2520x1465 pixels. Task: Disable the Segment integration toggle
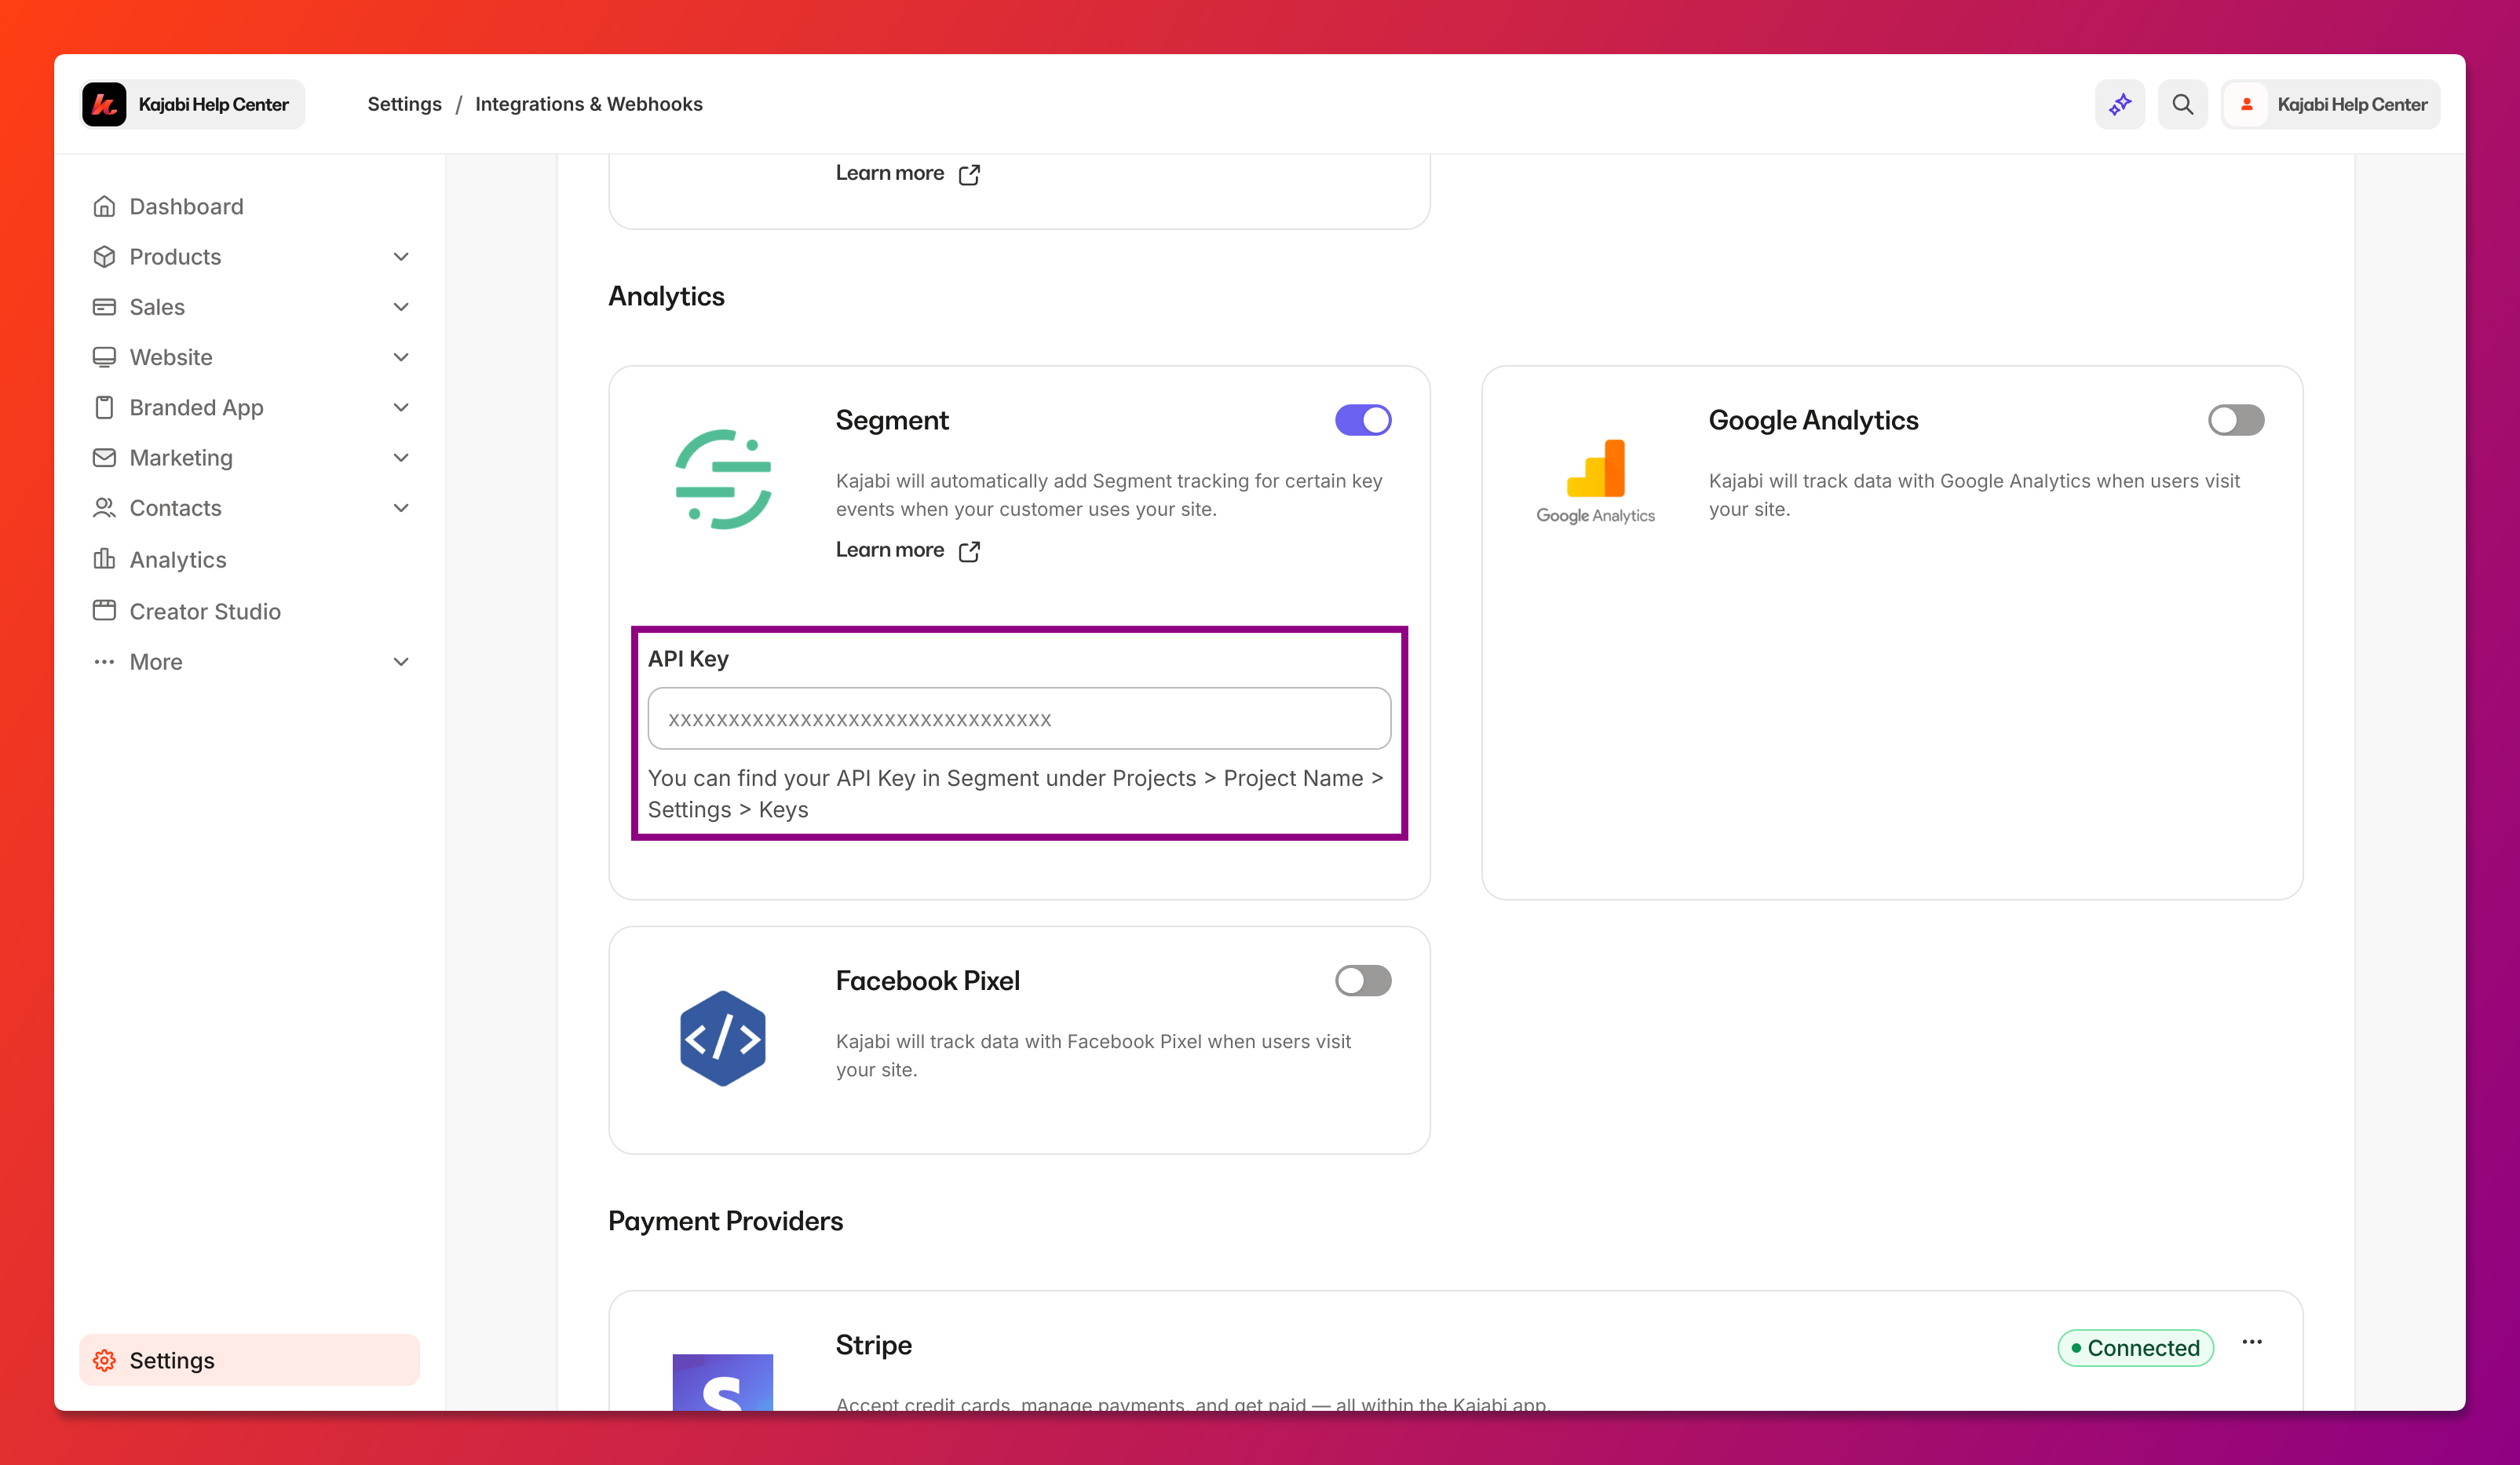coord(1363,420)
